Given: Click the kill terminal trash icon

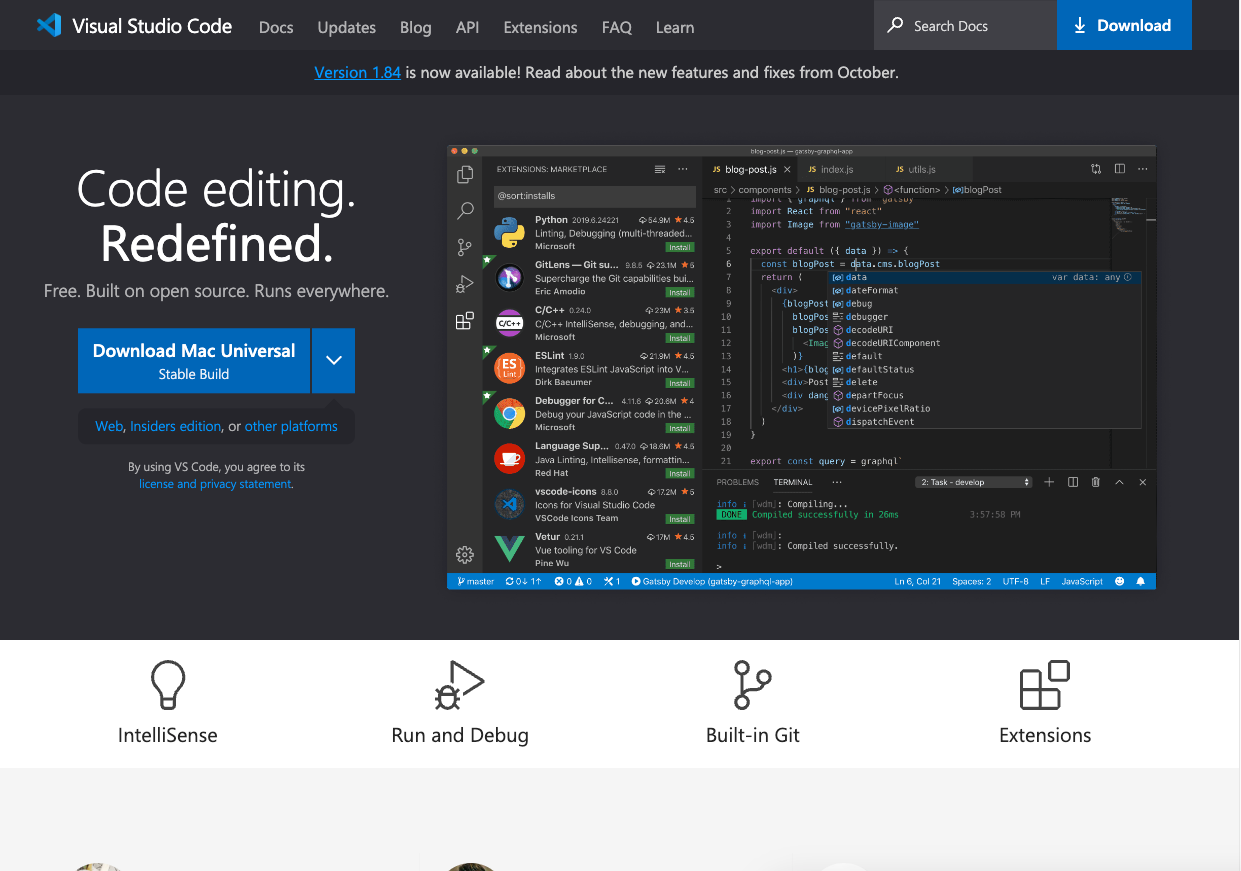Looking at the screenshot, I should tap(1096, 482).
